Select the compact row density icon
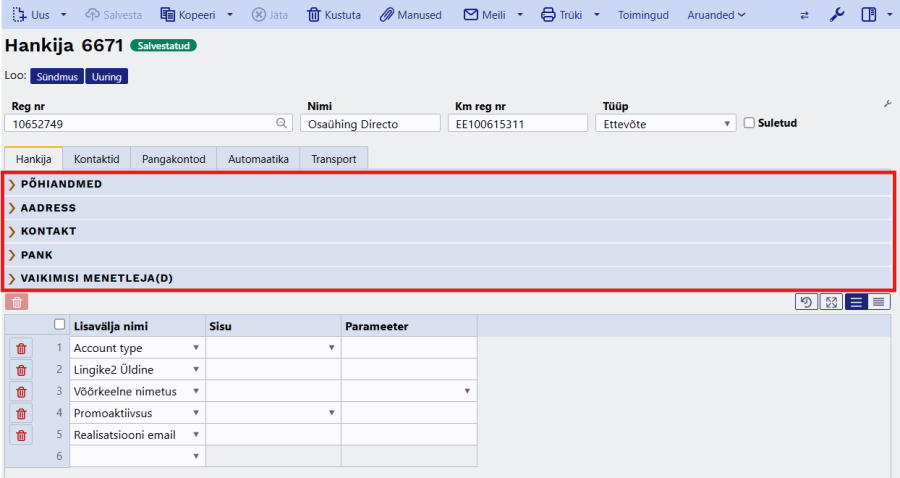 879,302
